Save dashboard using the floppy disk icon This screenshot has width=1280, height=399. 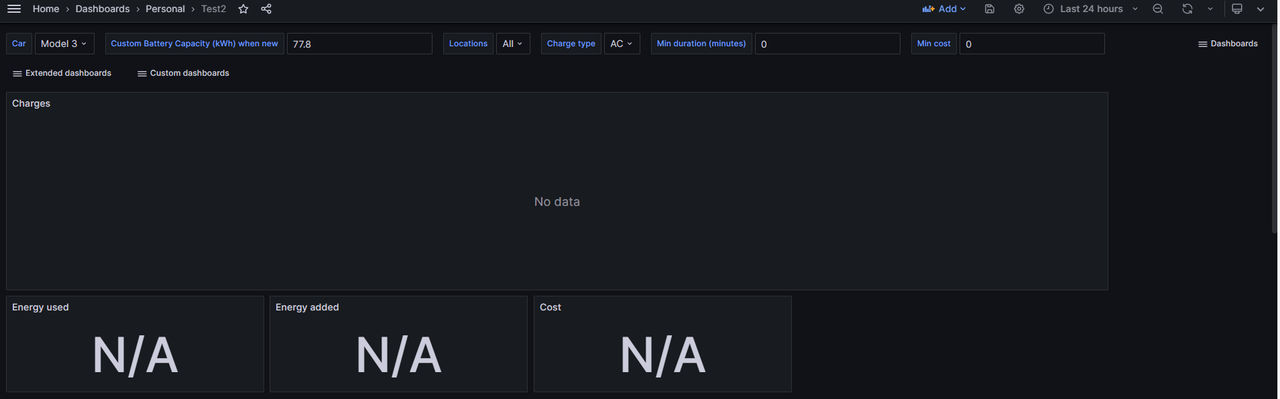coord(989,9)
